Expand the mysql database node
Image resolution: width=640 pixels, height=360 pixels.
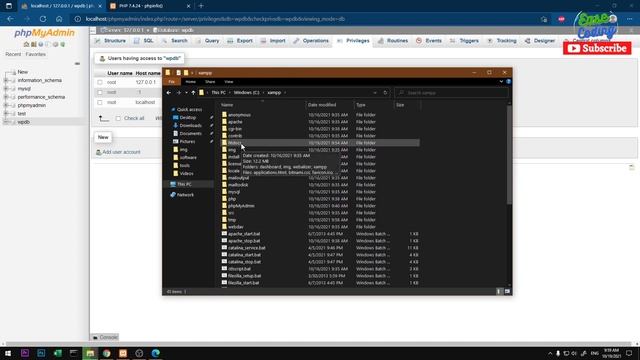[x=6, y=89]
